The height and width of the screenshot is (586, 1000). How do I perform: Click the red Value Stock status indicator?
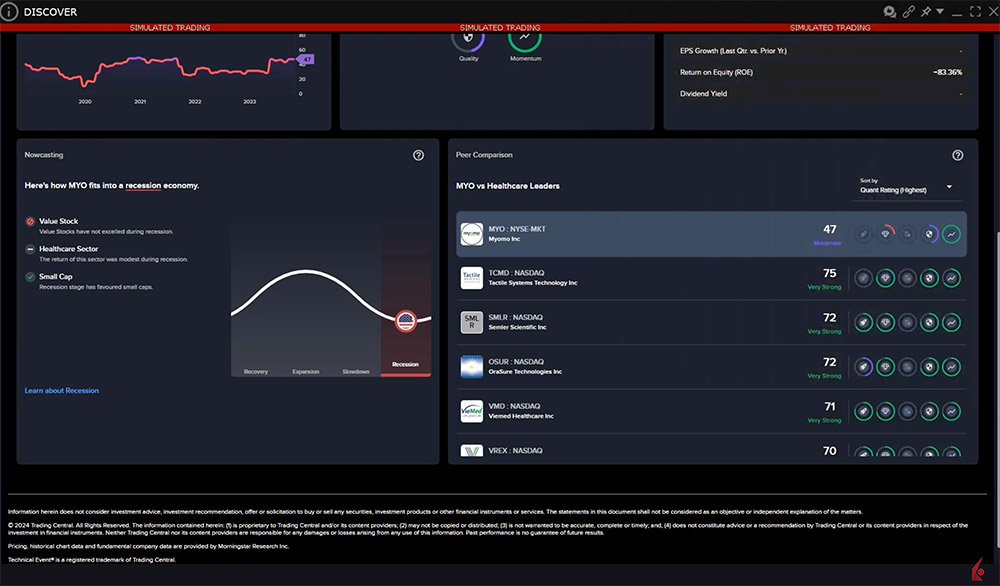coord(30,221)
